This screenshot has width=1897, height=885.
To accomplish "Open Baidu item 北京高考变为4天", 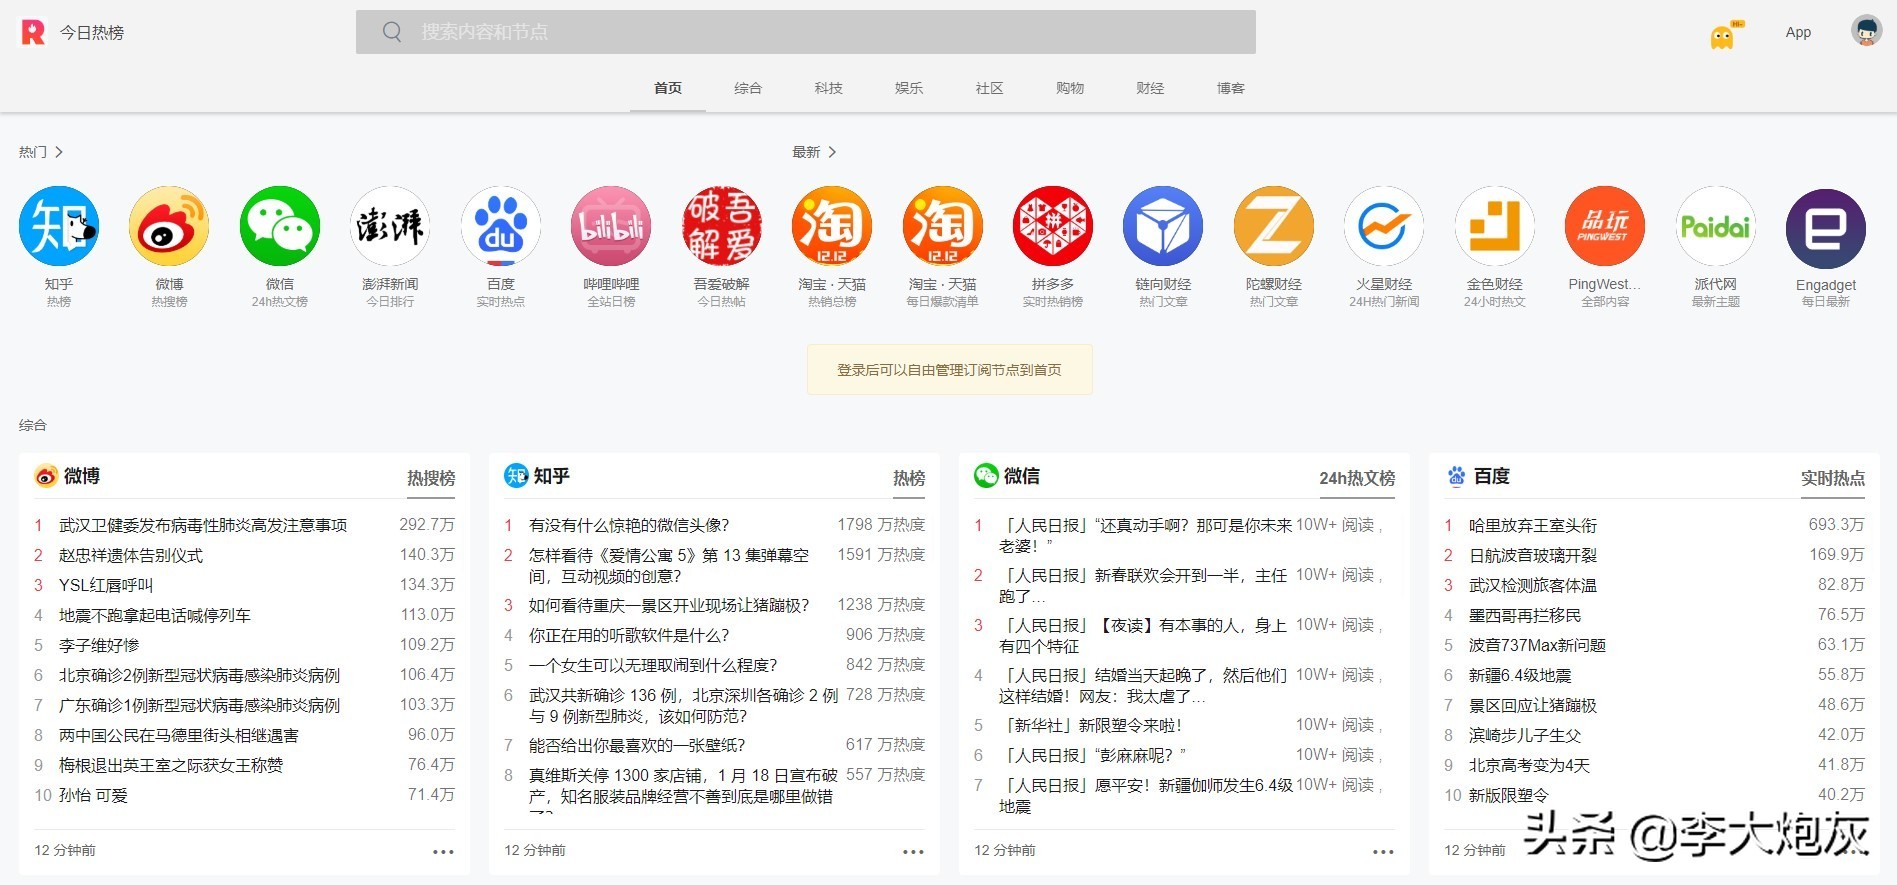I will click(x=1529, y=765).
